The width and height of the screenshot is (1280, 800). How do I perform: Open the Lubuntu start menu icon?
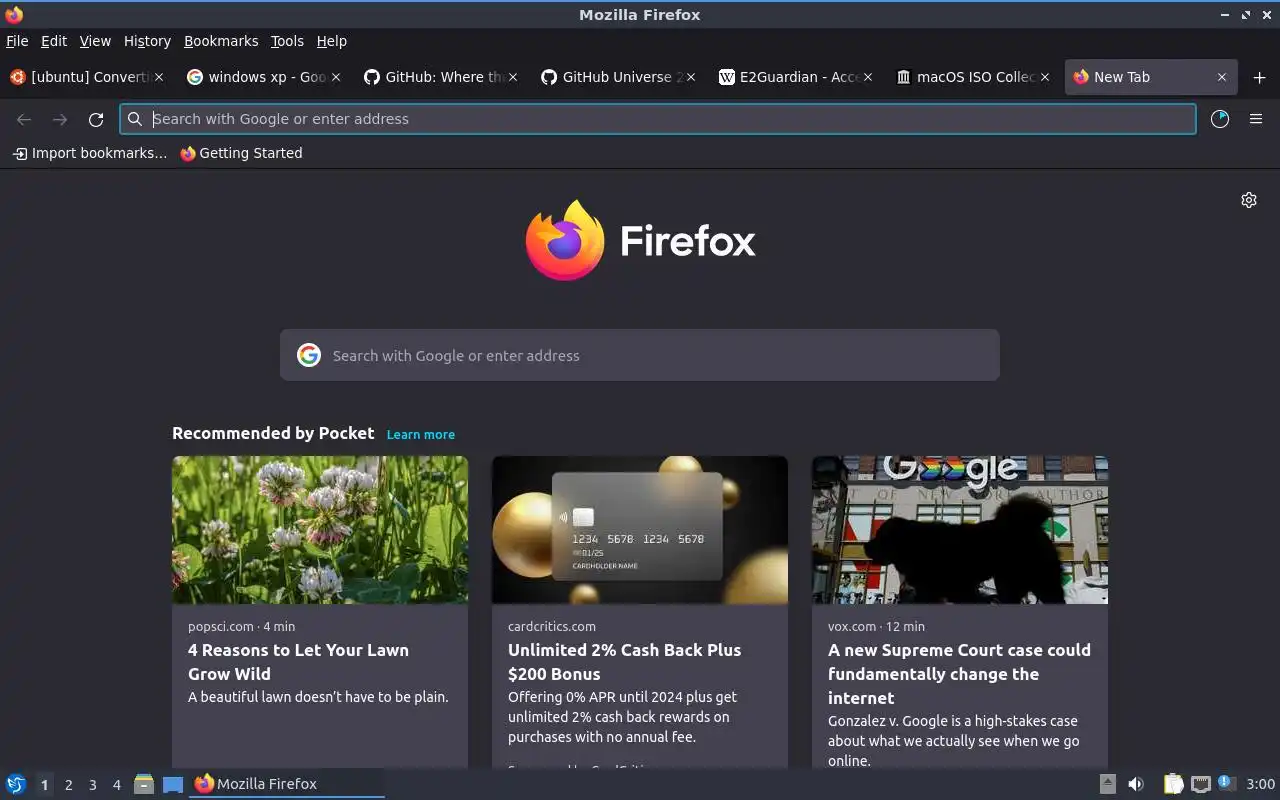pyautogui.click(x=15, y=784)
